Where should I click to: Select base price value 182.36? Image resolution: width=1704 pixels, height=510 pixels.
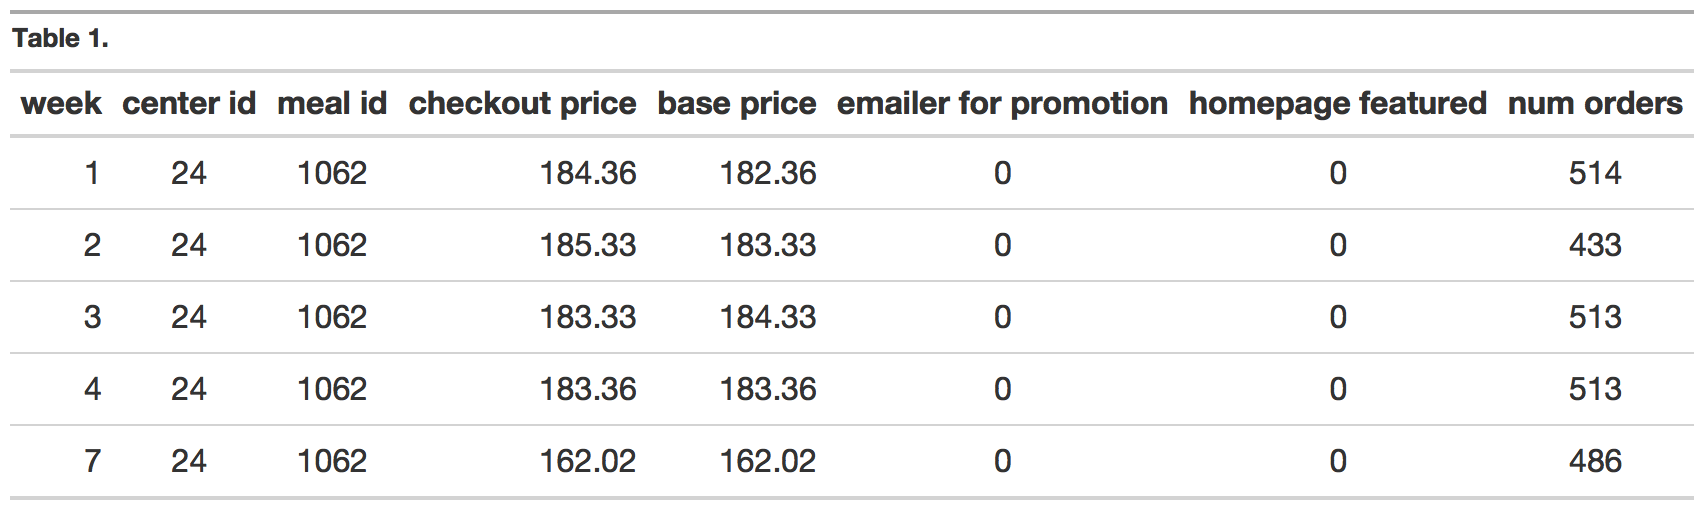pos(768,174)
